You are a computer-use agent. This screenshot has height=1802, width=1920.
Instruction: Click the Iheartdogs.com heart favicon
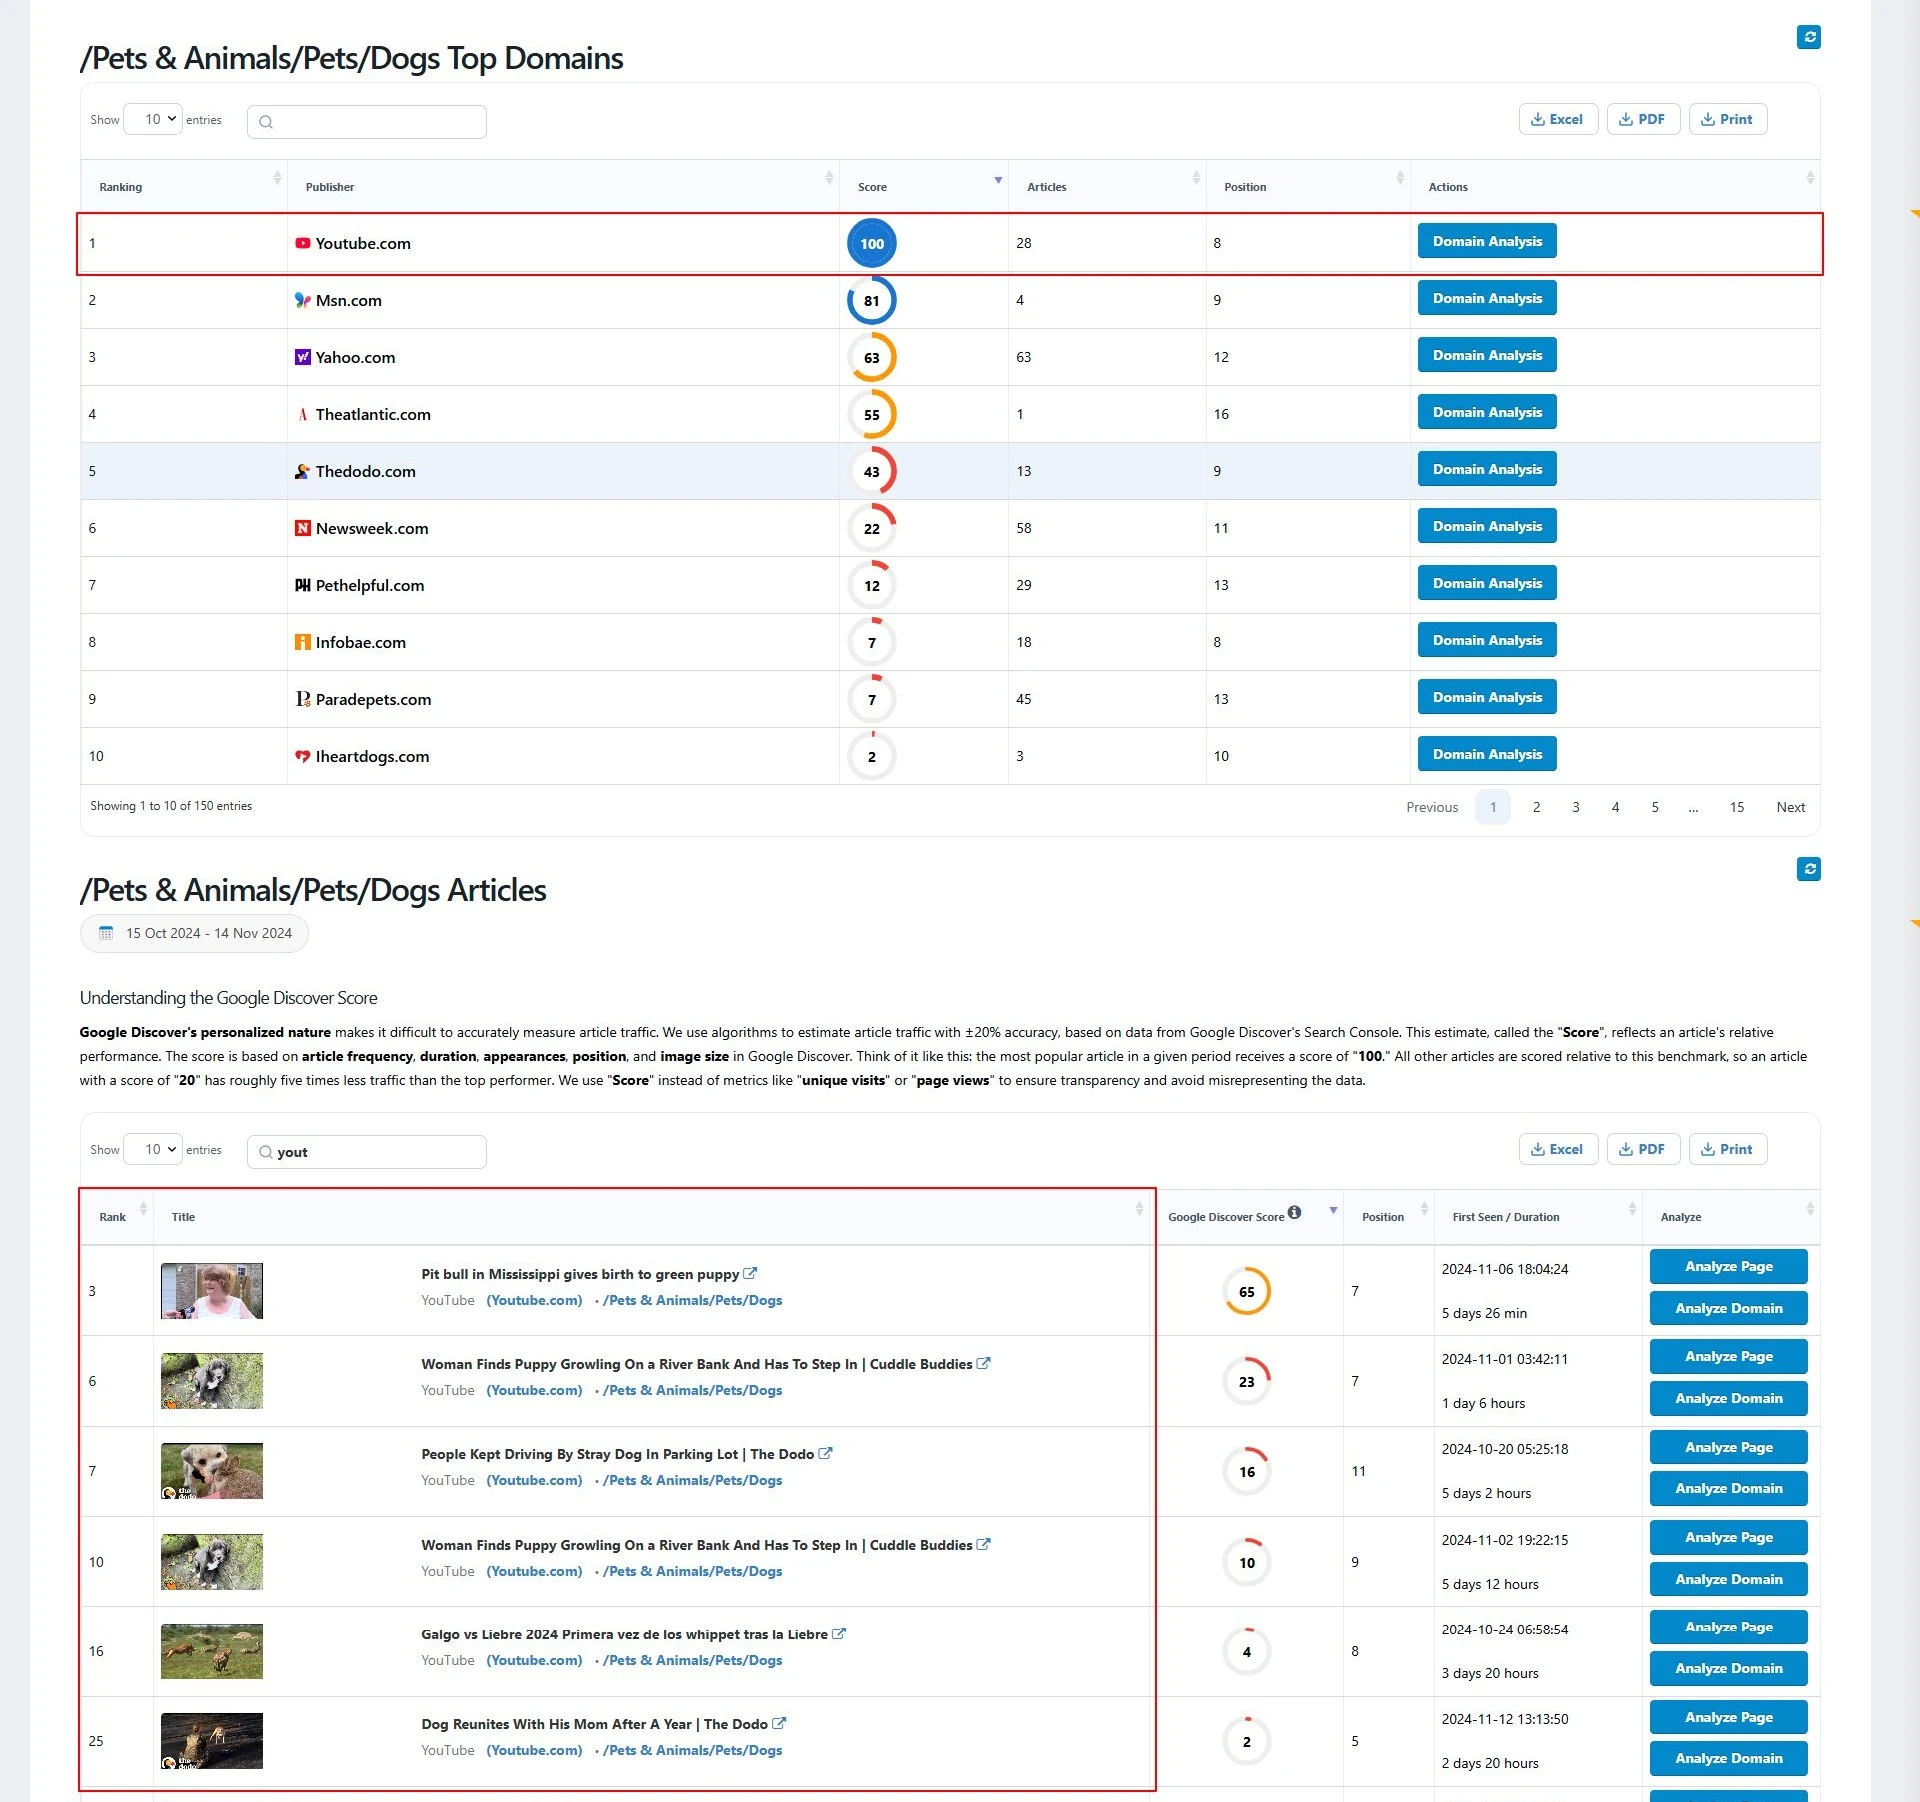point(302,756)
